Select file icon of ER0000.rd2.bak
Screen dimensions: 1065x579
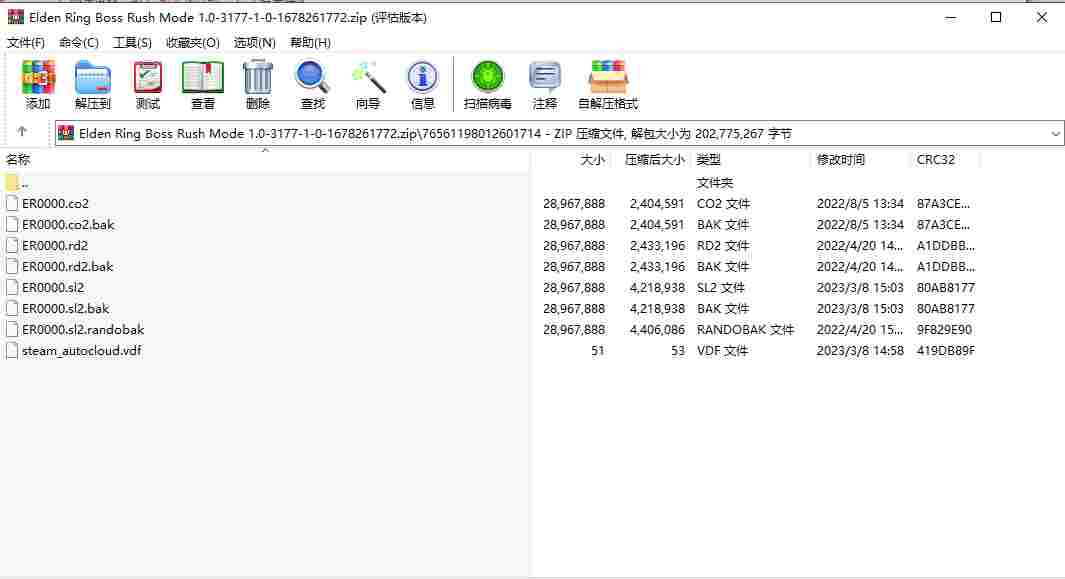12,266
